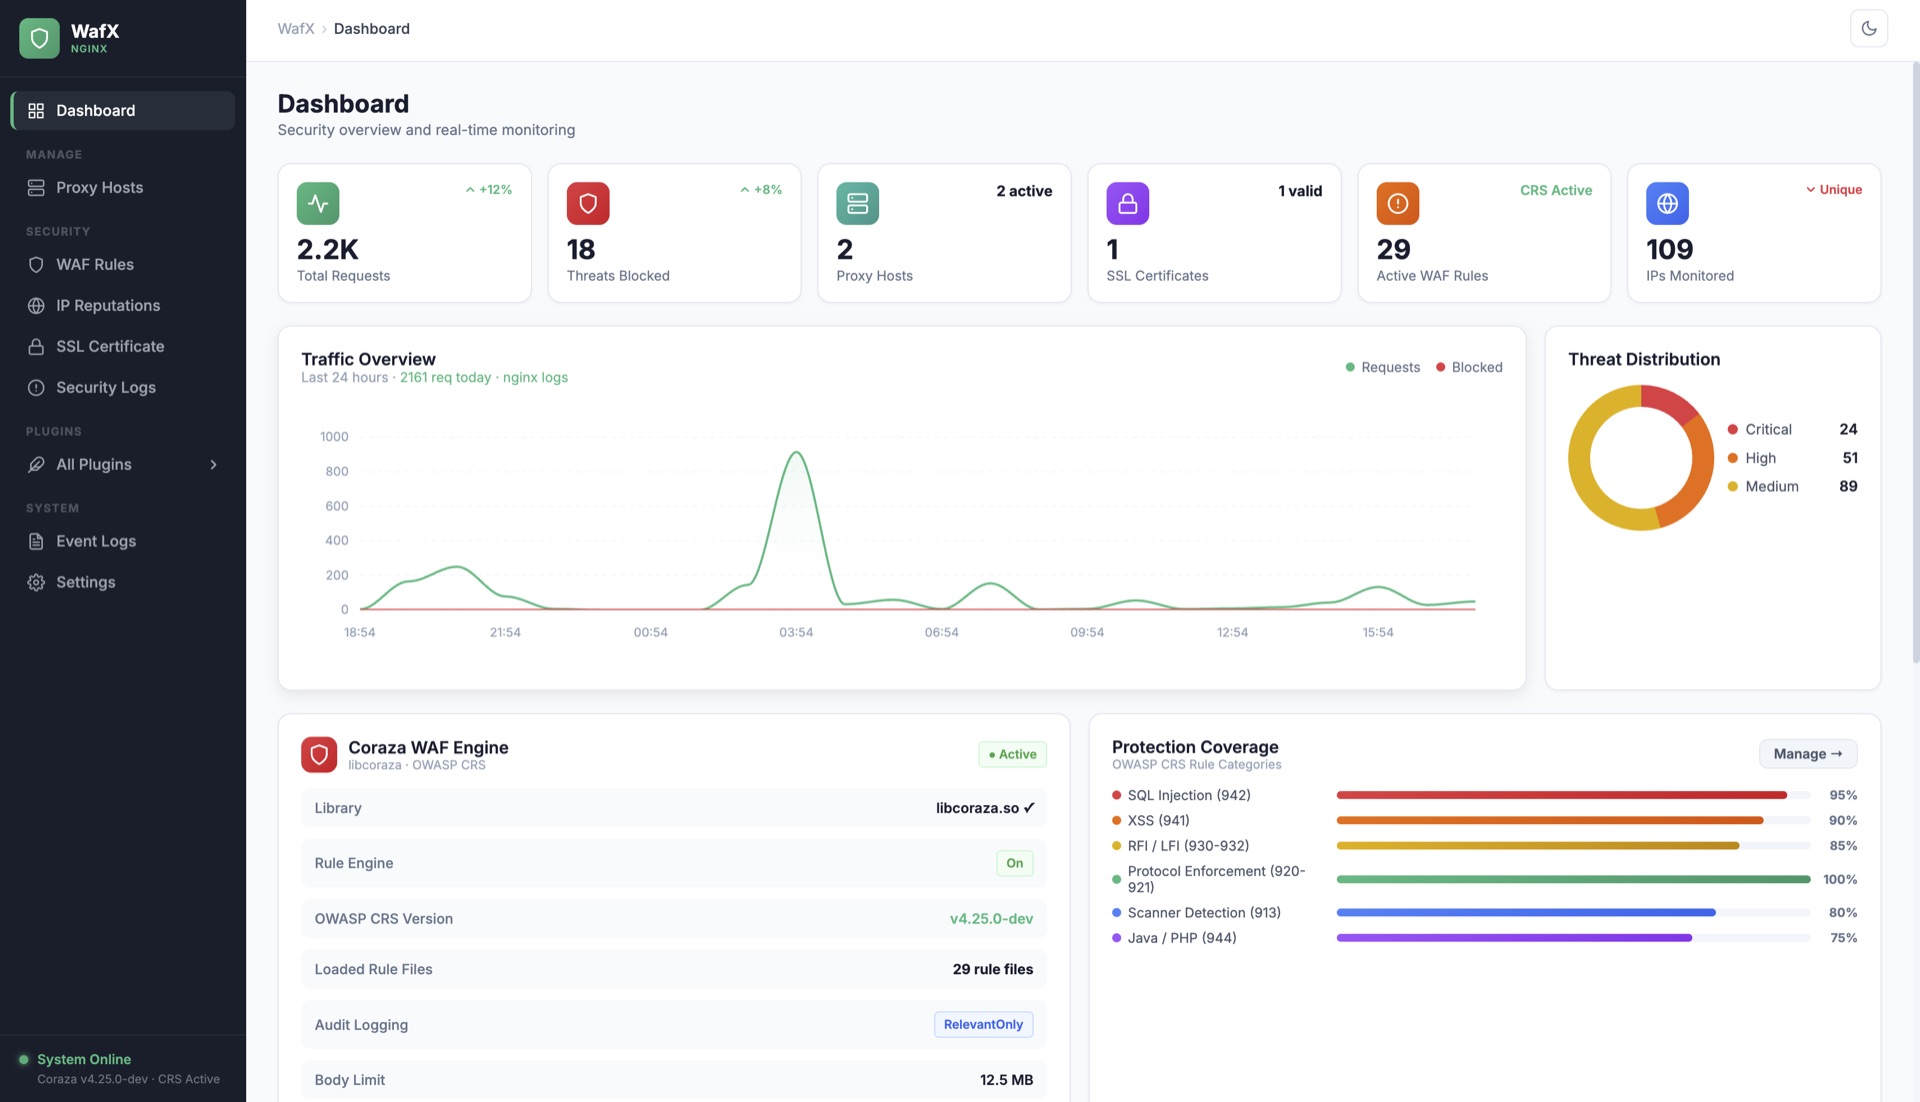Viewport: 1920px width, 1102px height.
Task: Toggle the Rule Engine On switch
Action: [1014, 862]
